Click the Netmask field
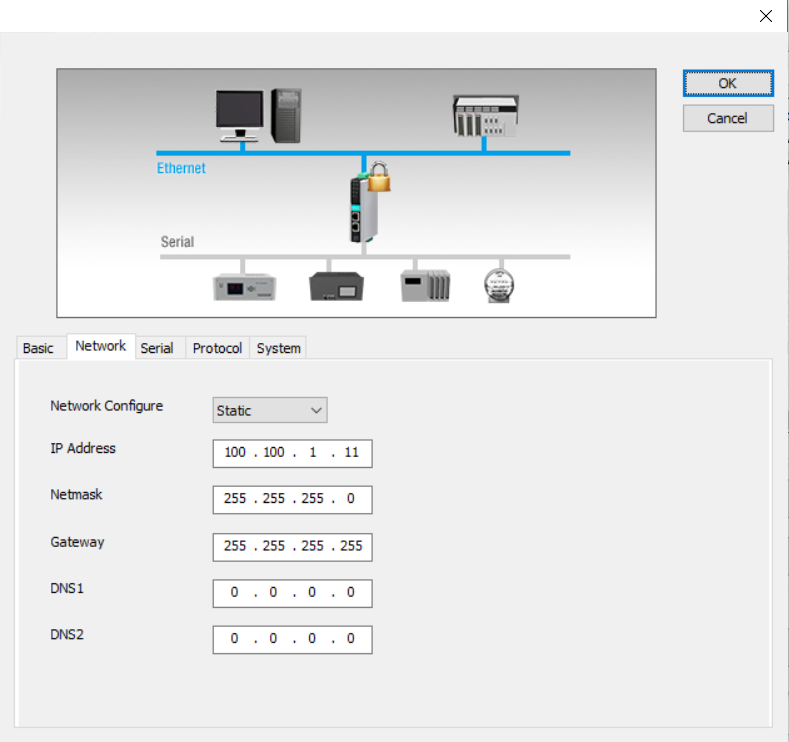 click(292, 500)
